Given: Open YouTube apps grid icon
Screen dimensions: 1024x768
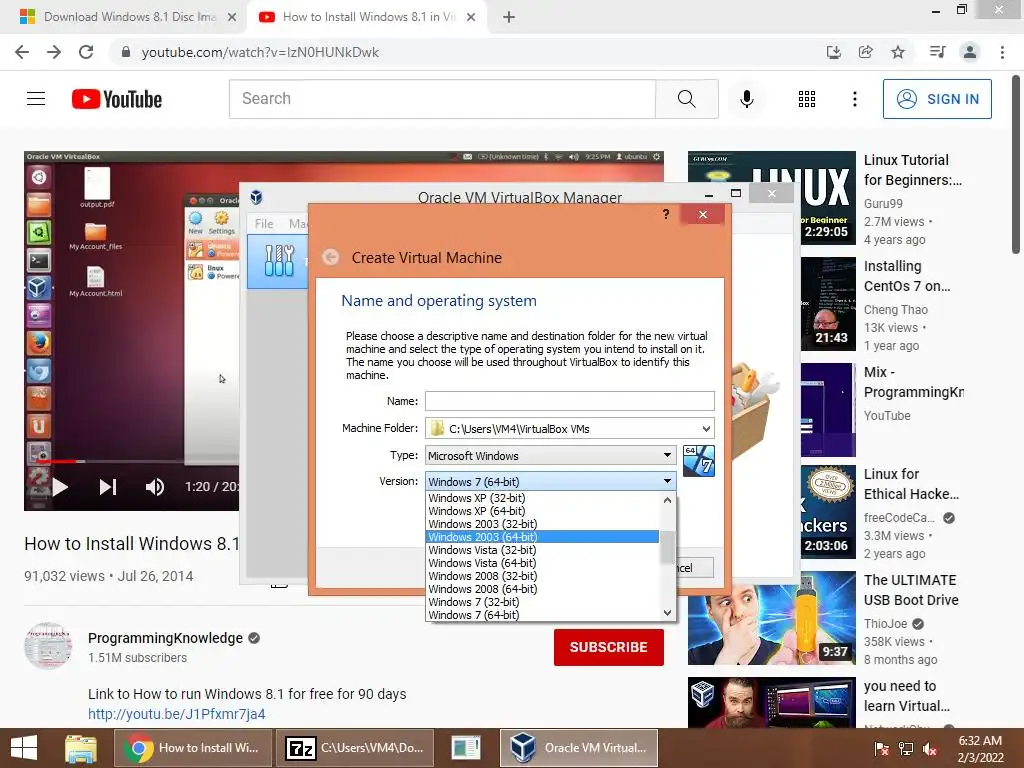Looking at the screenshot, I should click(807, 99).
